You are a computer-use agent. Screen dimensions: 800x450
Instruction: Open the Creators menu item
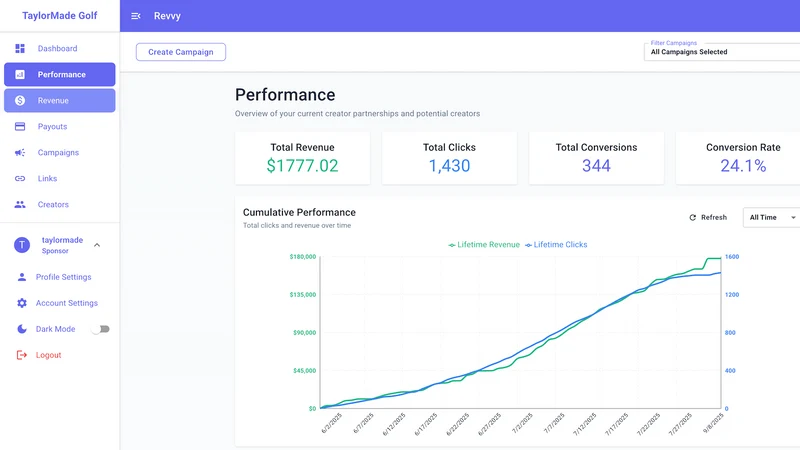point(60,205)
